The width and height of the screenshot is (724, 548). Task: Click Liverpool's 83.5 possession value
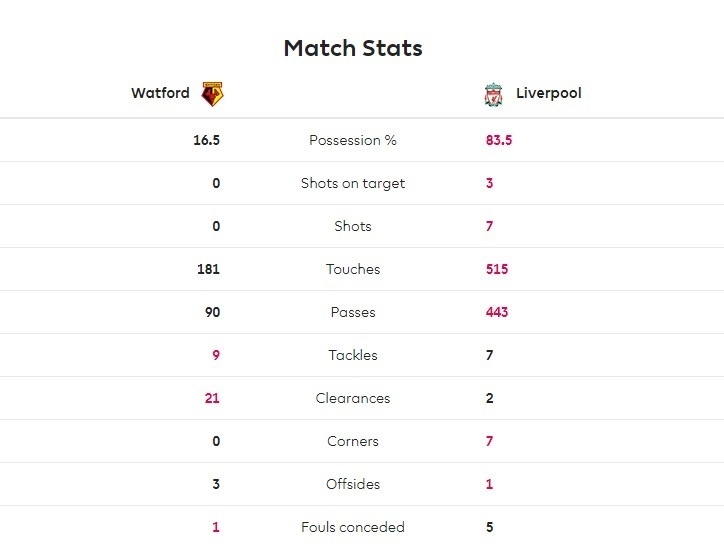pos(499,140)
